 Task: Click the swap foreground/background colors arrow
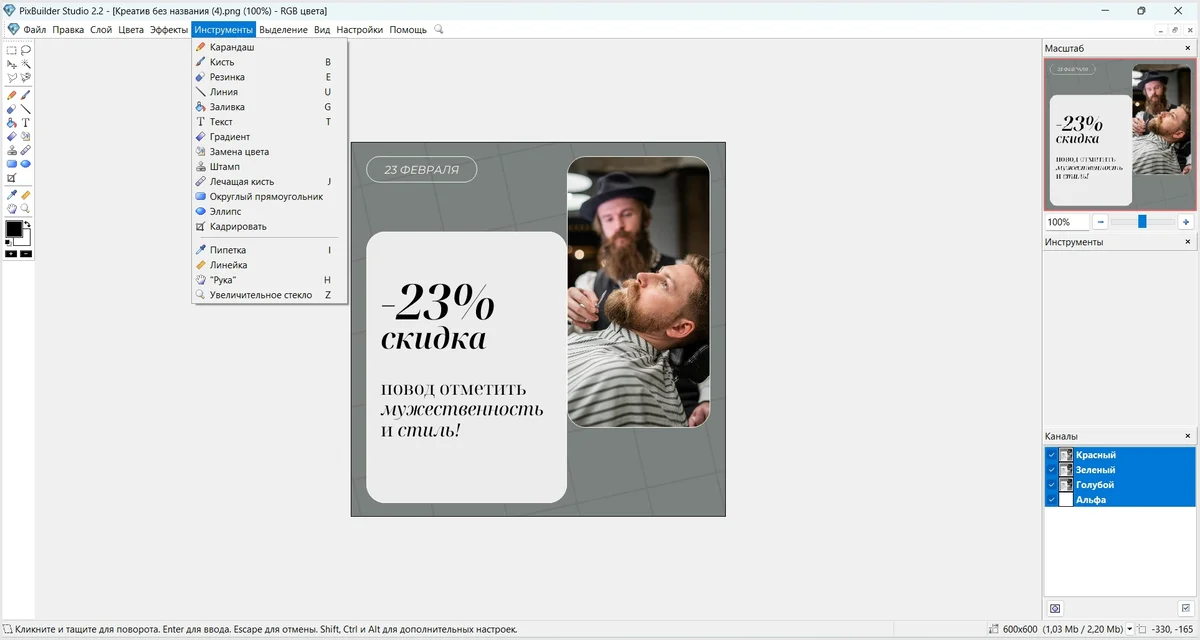27,225
